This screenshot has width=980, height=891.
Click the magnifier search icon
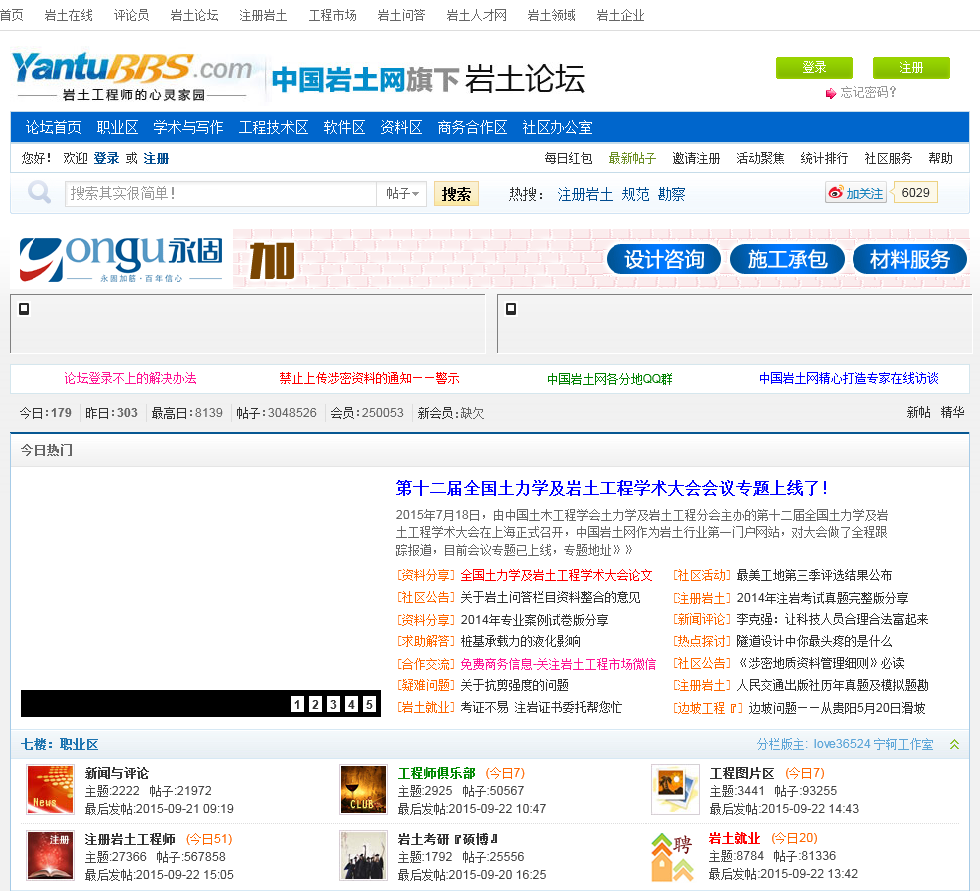click(x=39, y=192)
